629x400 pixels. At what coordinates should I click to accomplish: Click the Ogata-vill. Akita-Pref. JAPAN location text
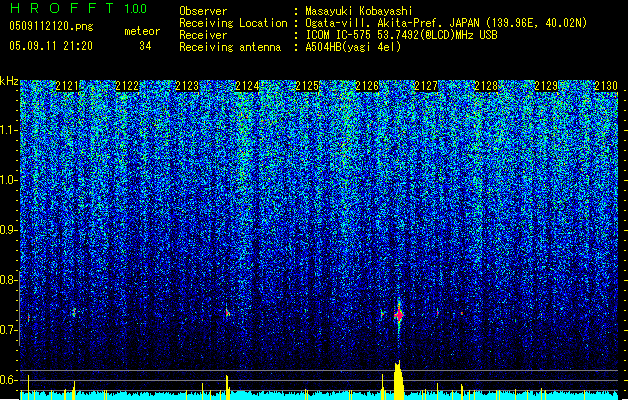click(446, 23)
